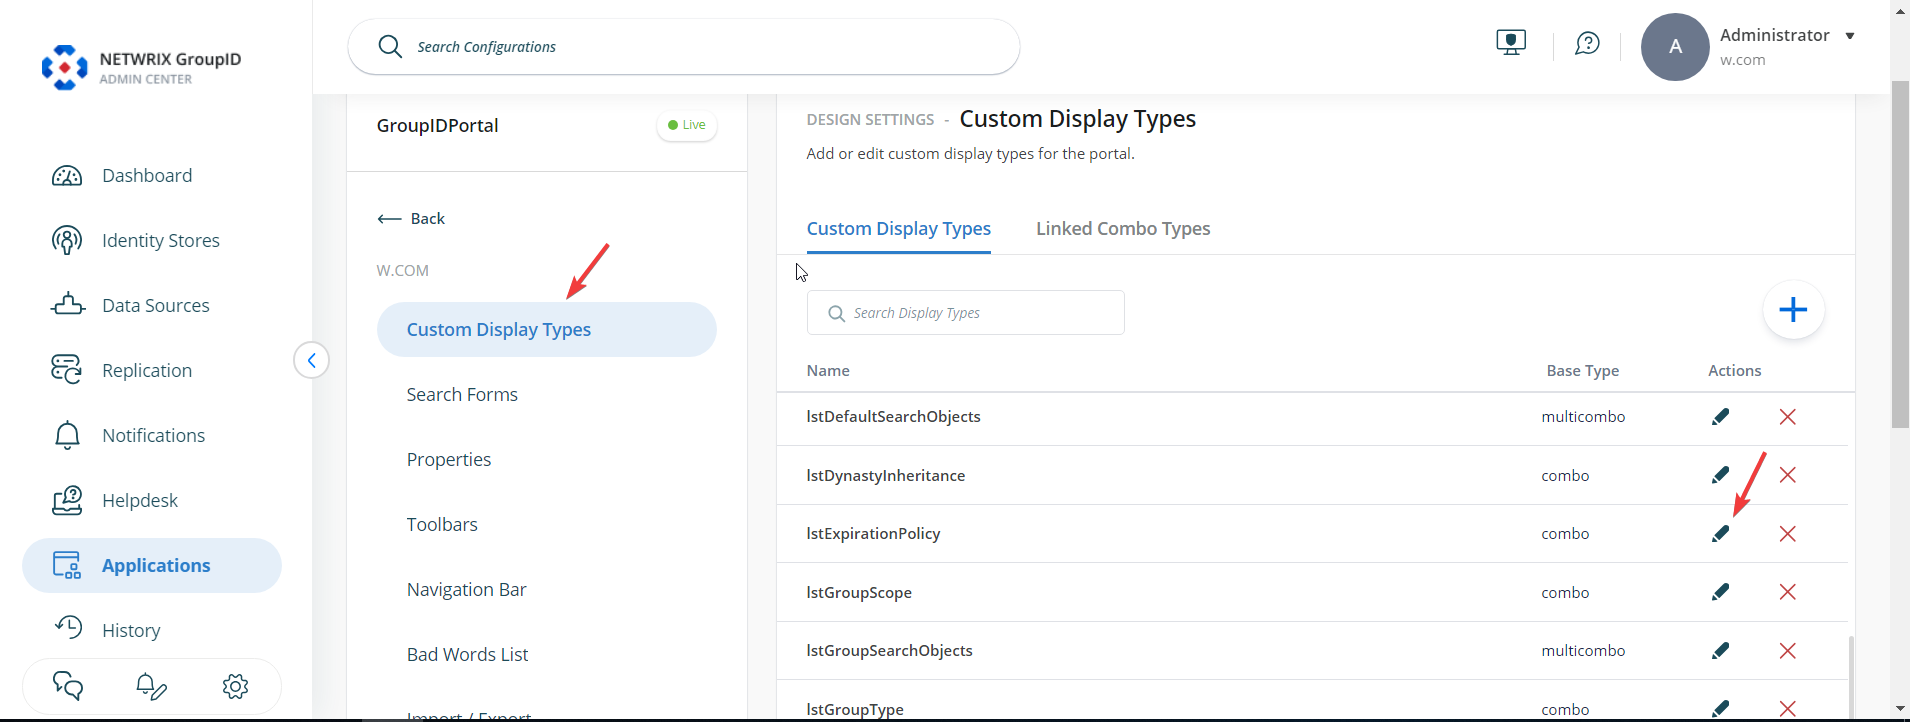Edit lstGroupScope display type
The height and width of the screenshot is (722, 1910).
click(x=1720, y=592)
